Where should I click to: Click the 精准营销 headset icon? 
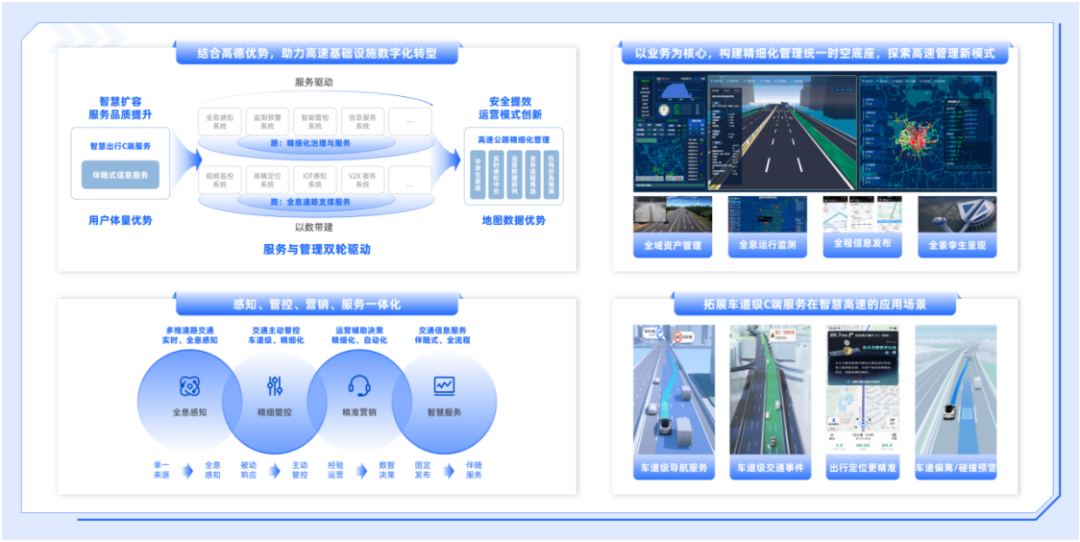(359, 386)
